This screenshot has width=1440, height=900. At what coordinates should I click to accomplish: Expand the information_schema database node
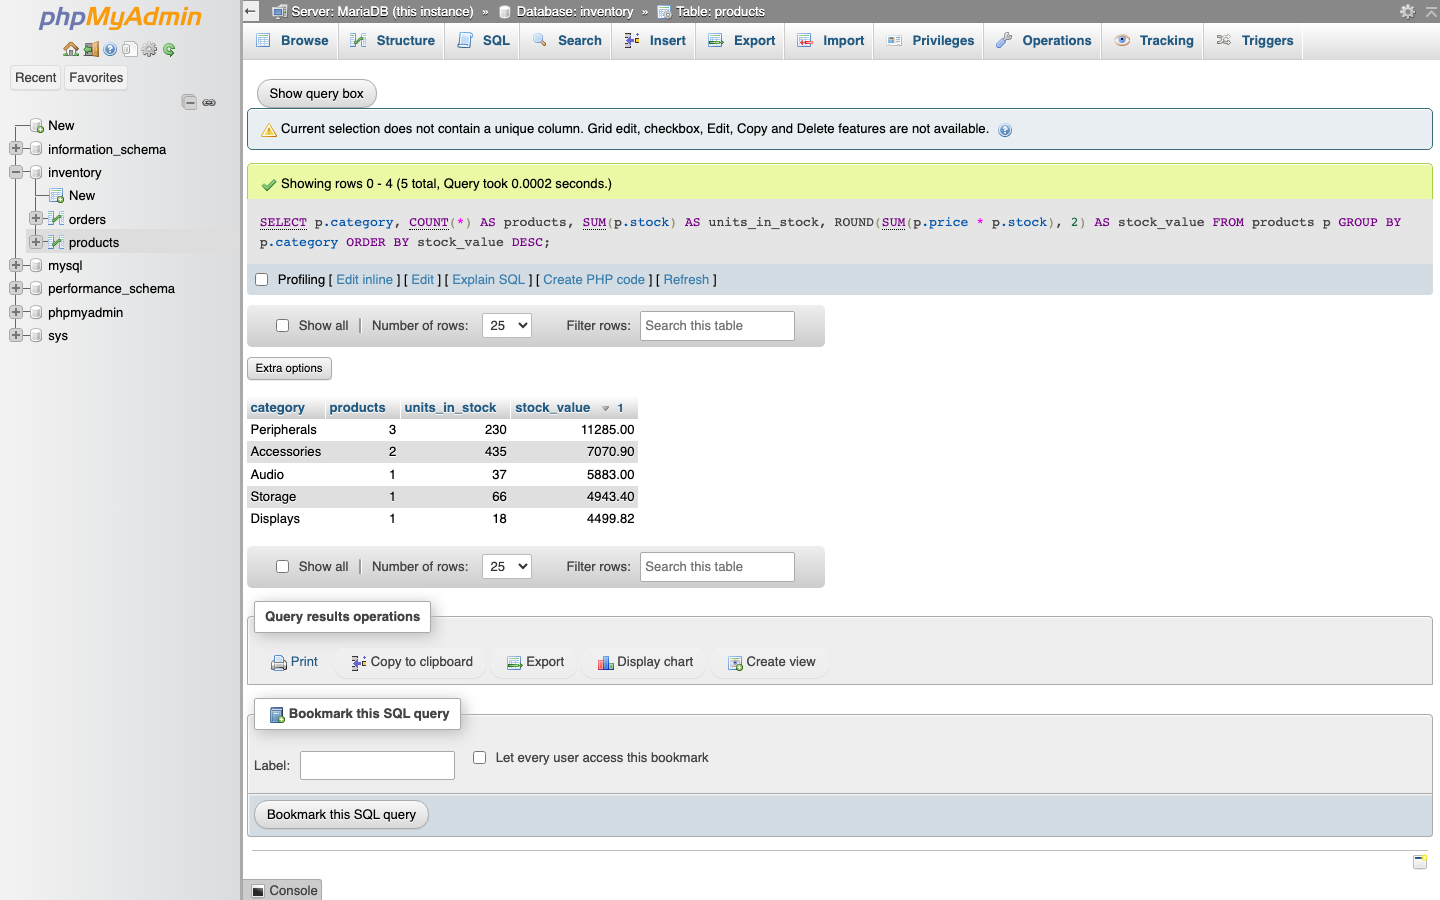point(16,149)
